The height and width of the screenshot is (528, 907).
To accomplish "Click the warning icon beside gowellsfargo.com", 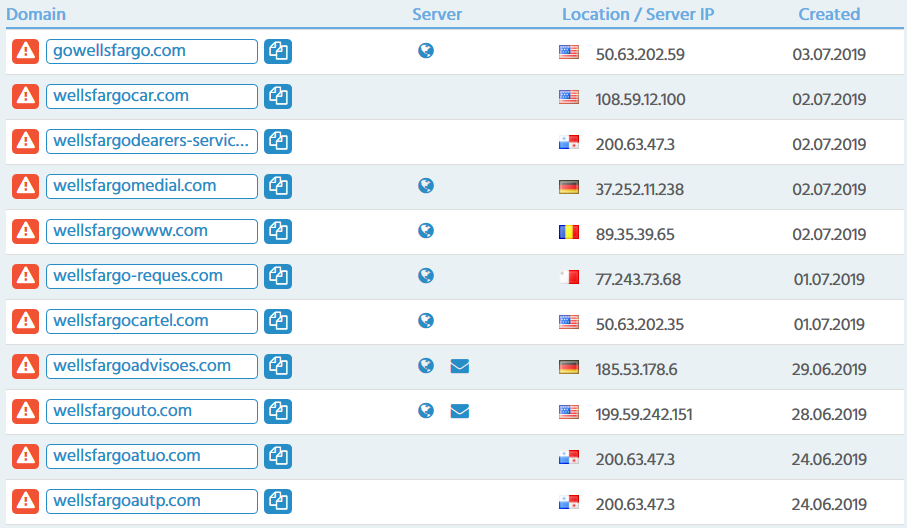I will click(x=25, y=52).
